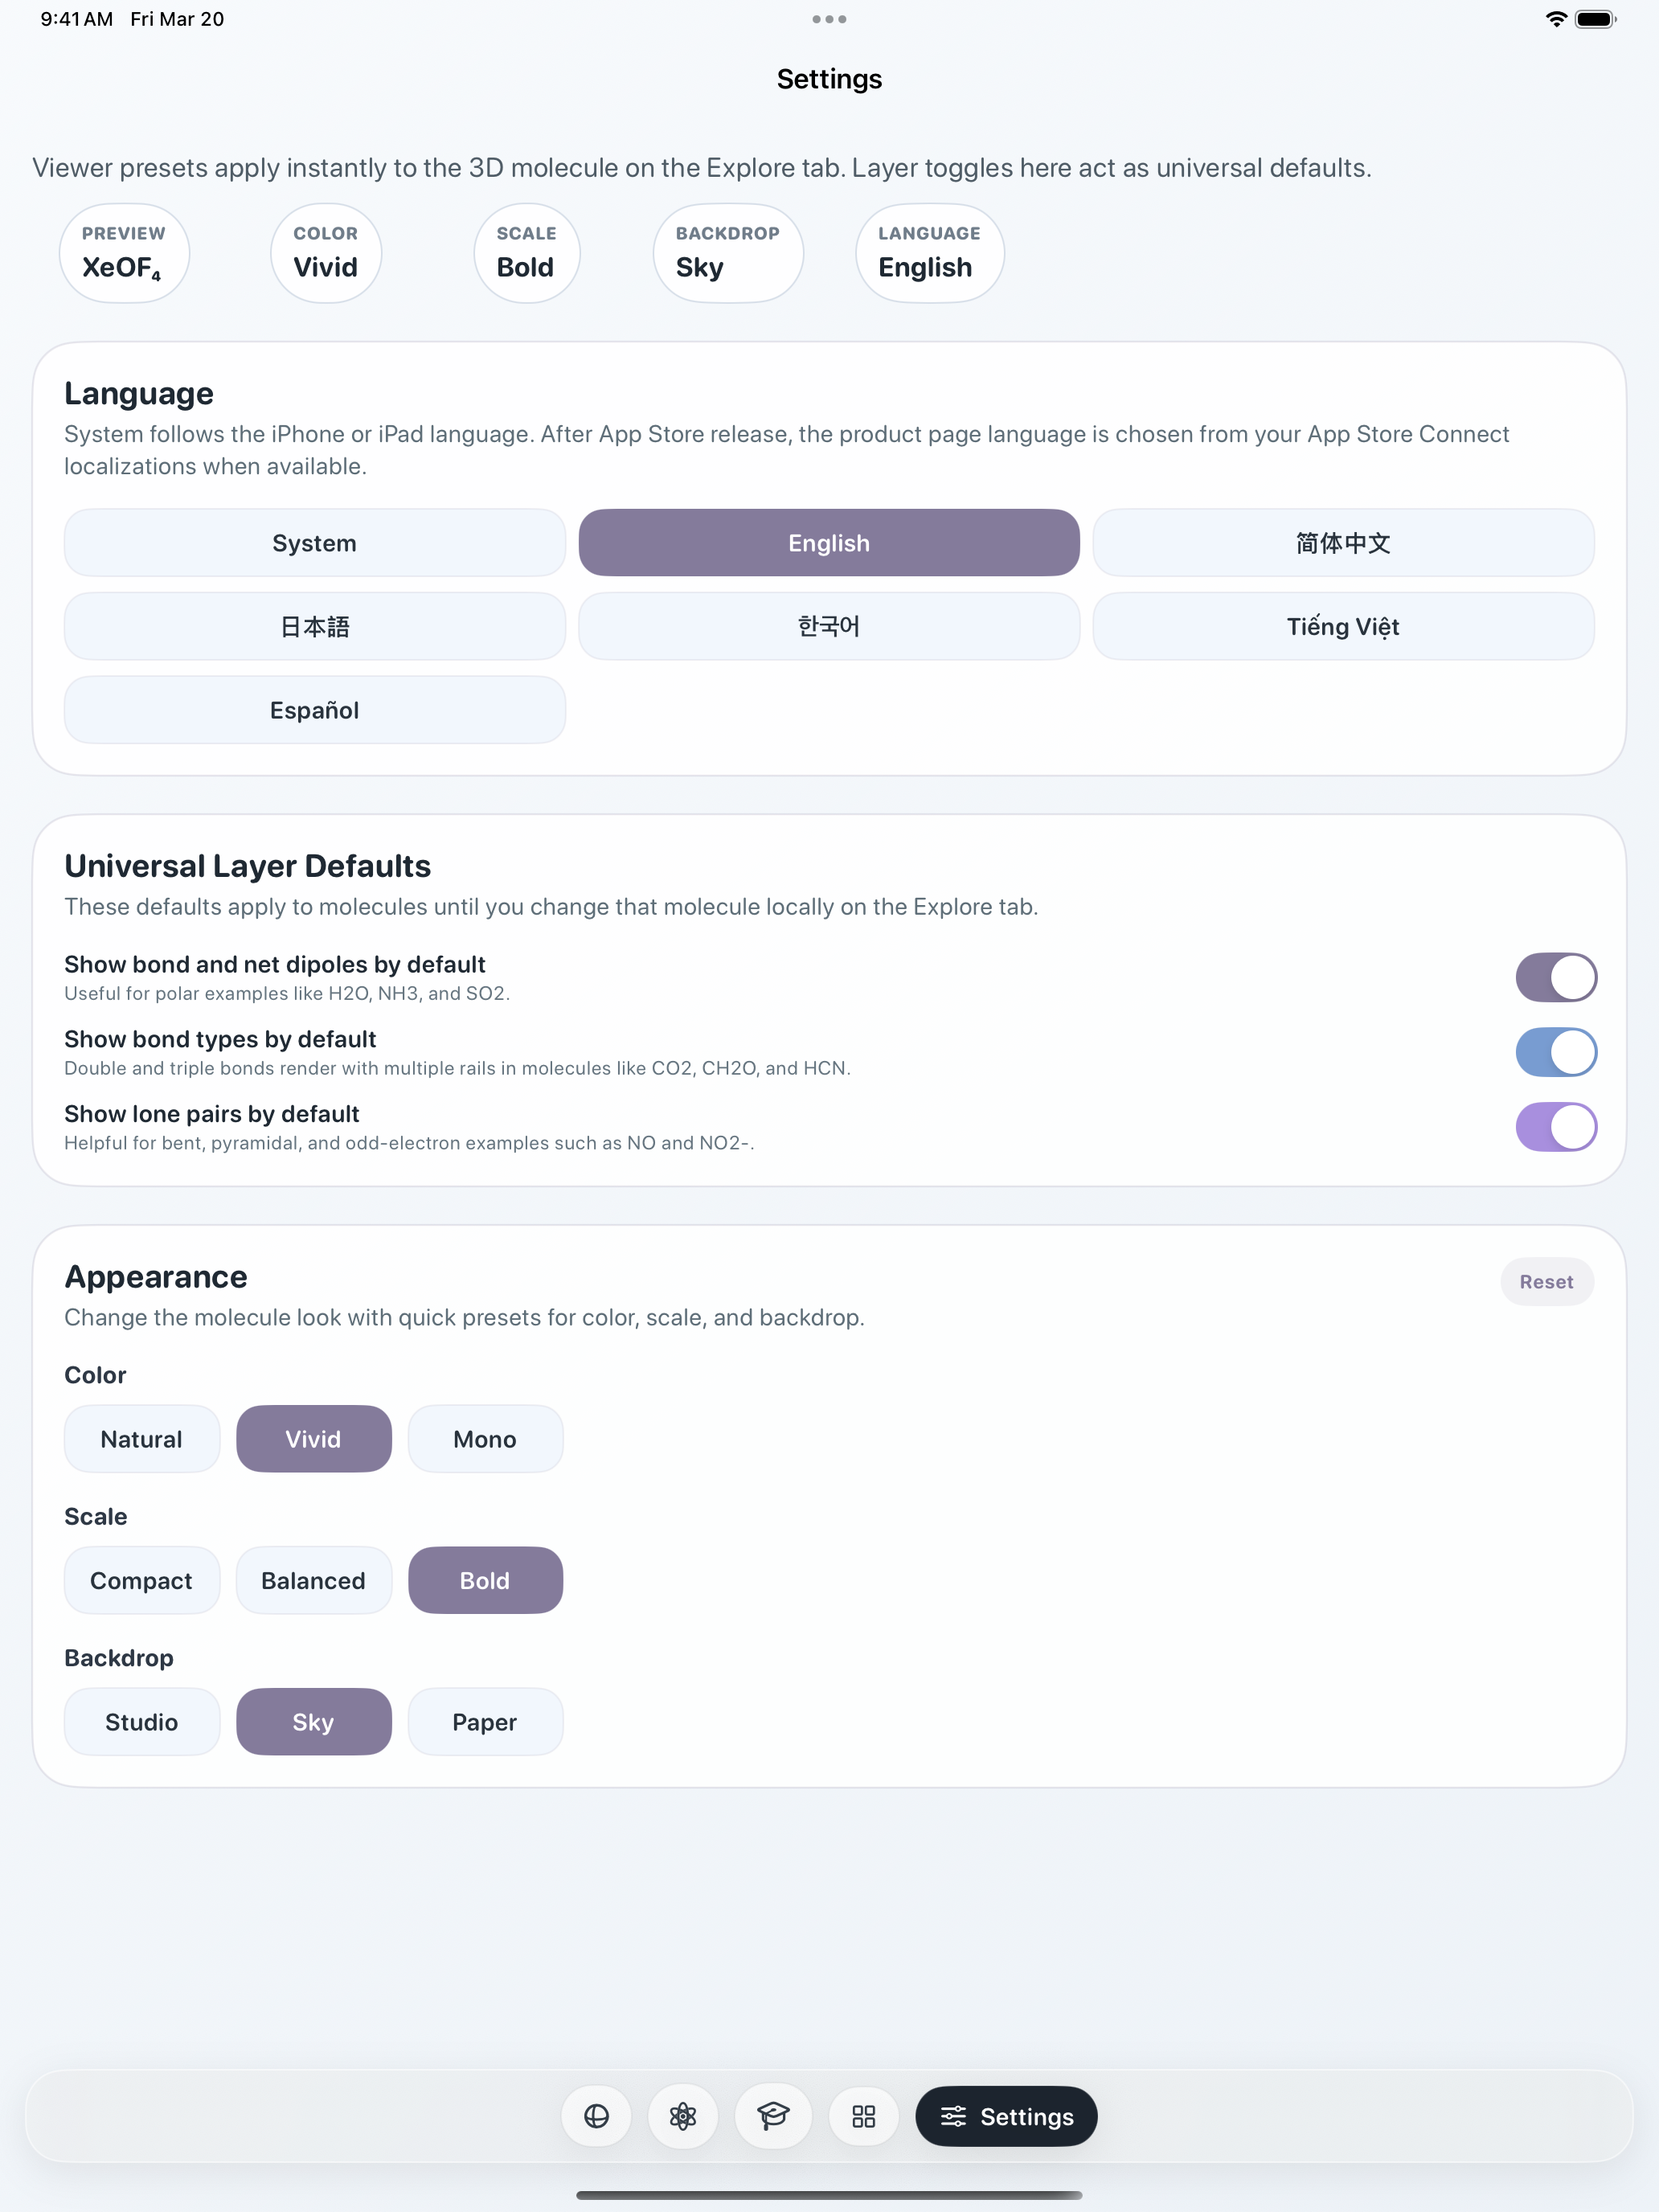Tap the Wi-Fi status icon
The height and width of the screenshot is (2212, 1659).
(x=1556, y=19)
